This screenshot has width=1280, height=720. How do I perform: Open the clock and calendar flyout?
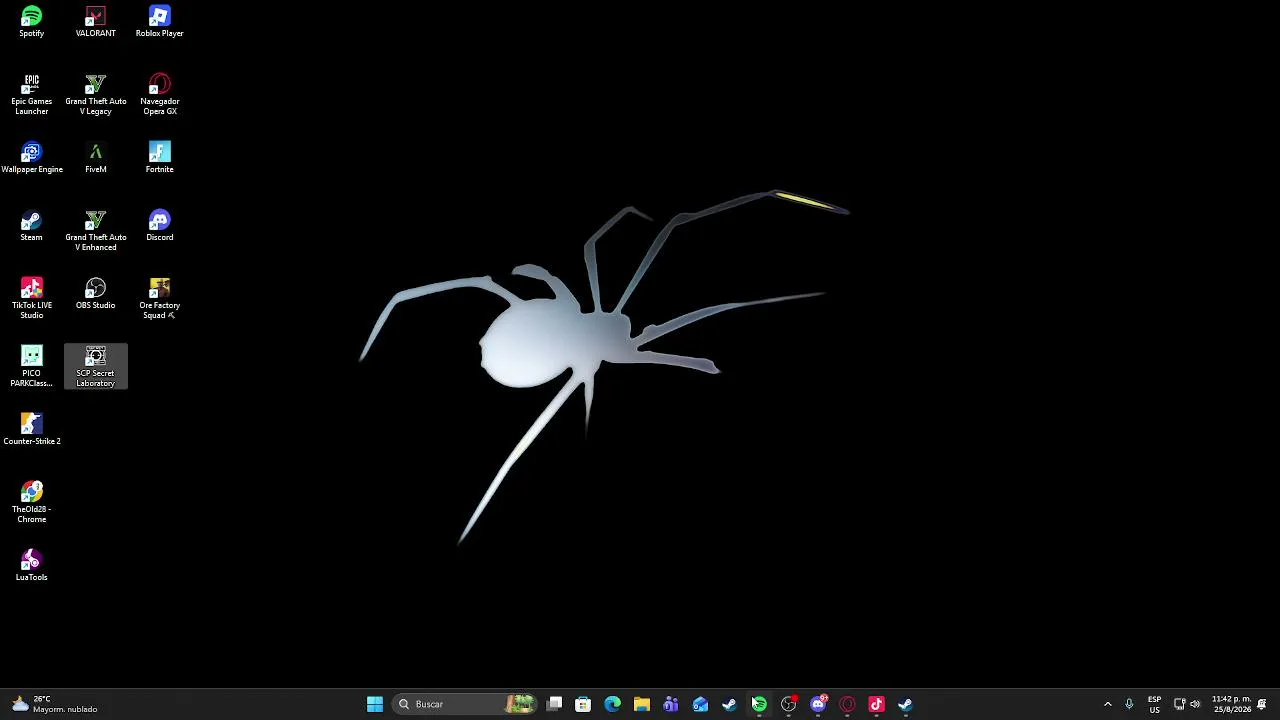(x=1231, y=704)
